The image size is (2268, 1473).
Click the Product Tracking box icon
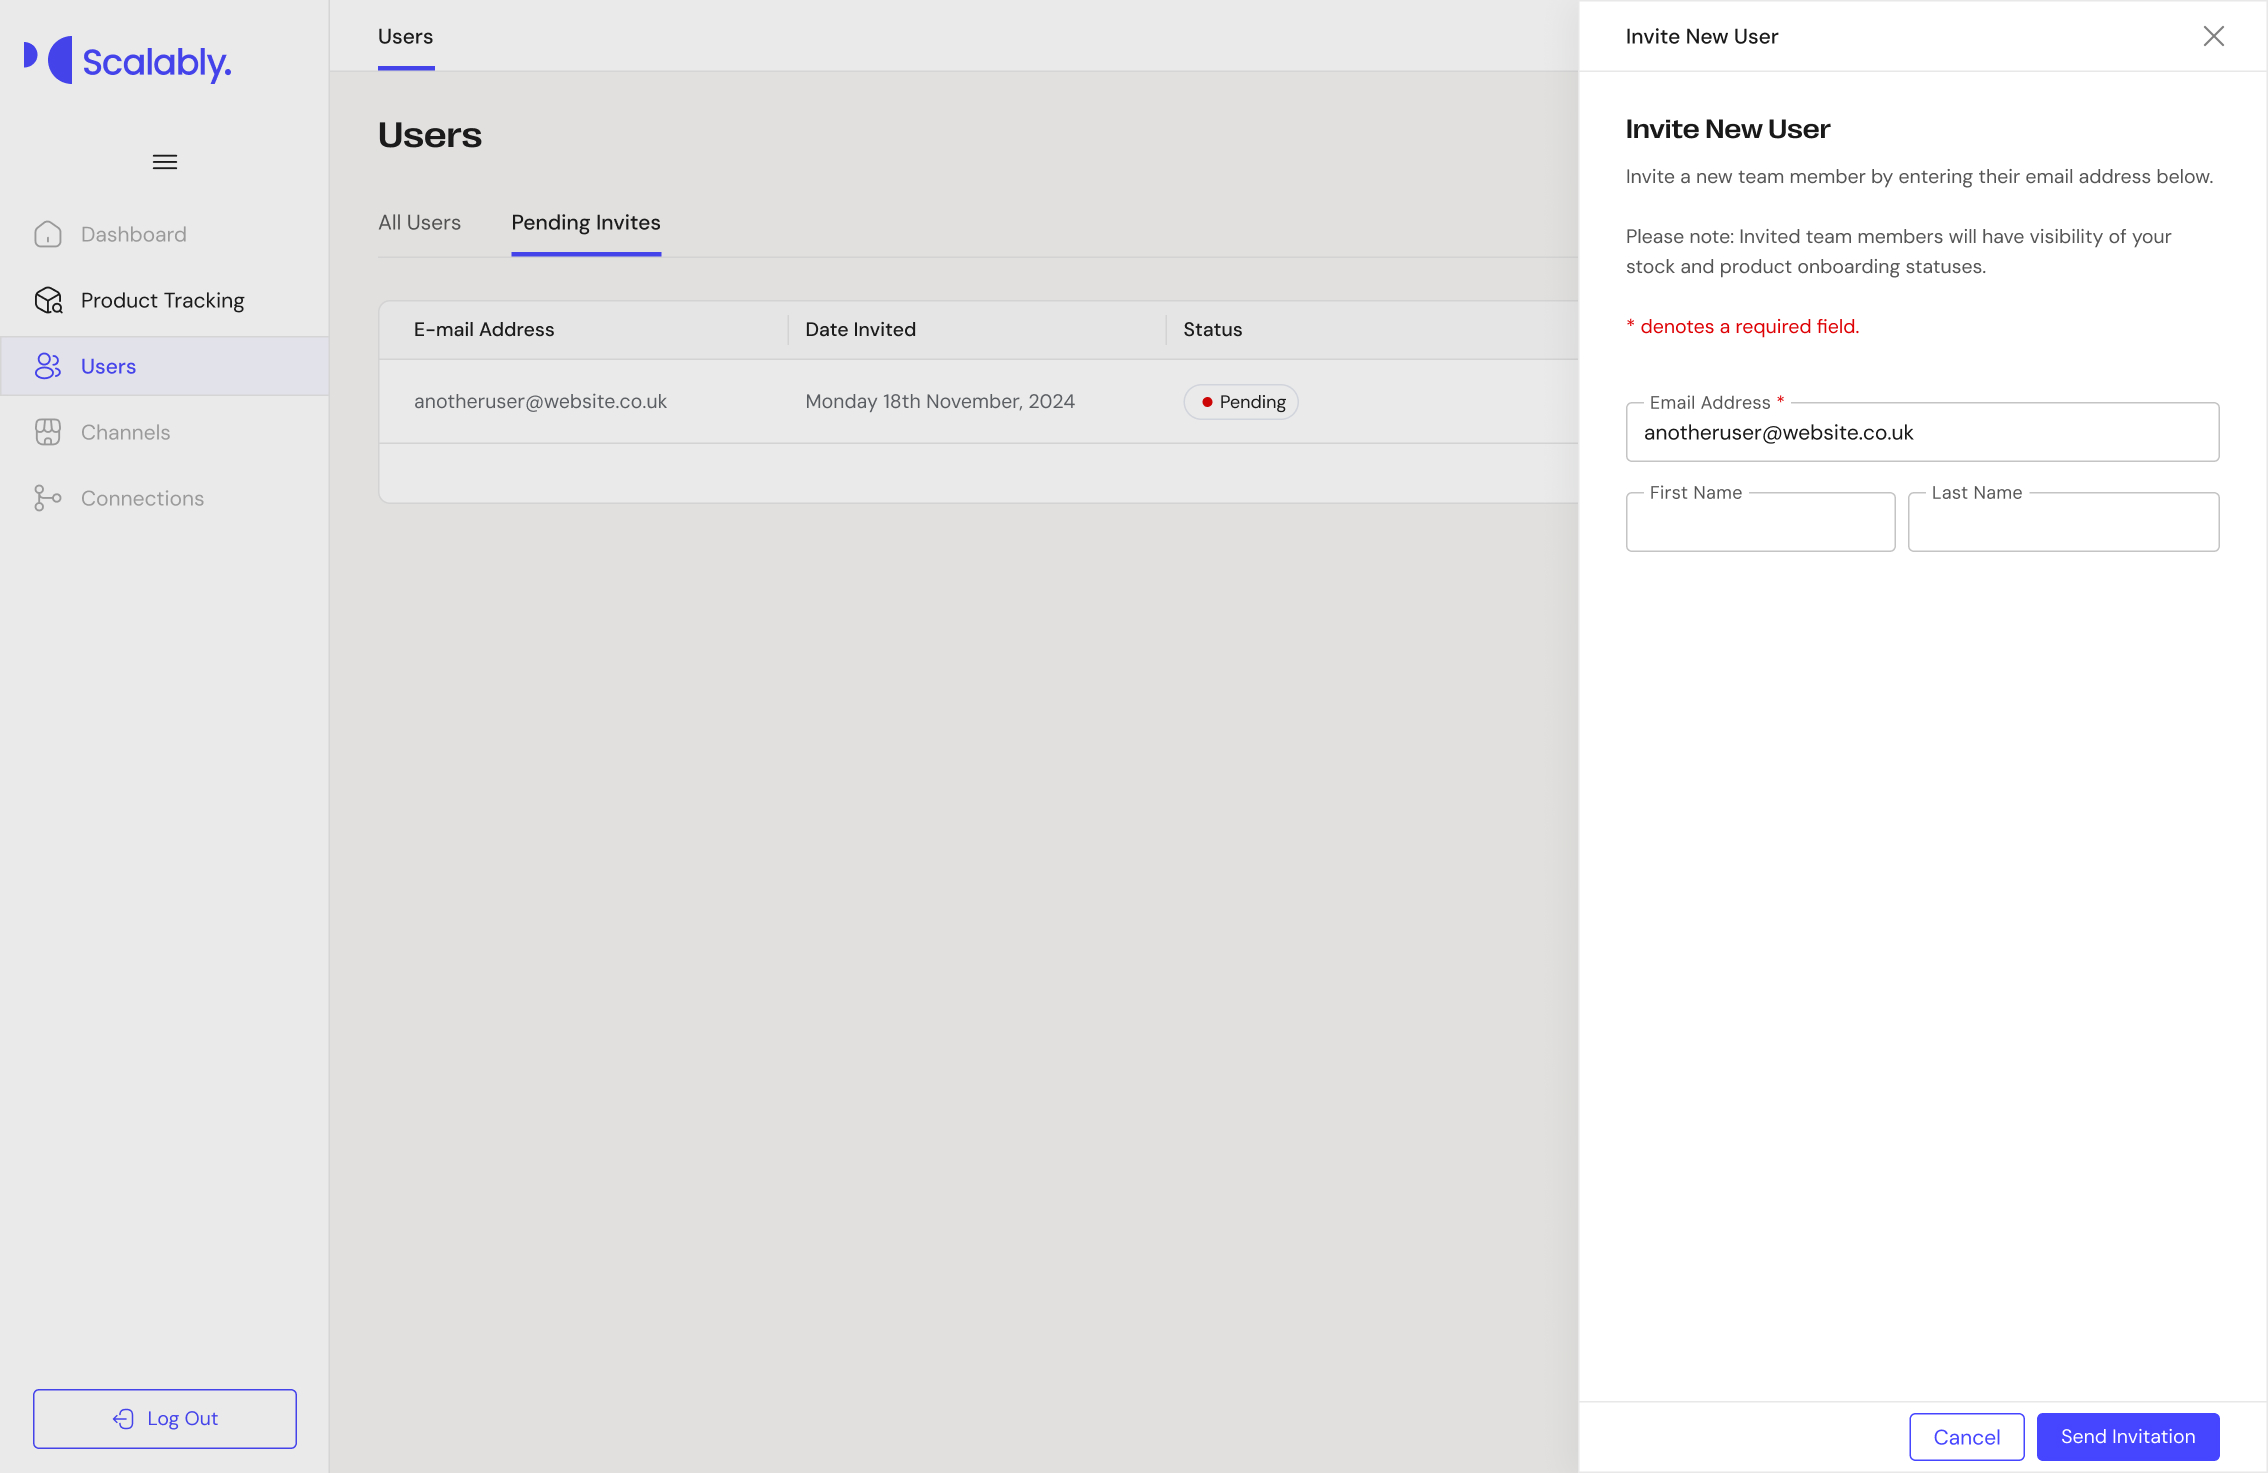coord(48,300)
